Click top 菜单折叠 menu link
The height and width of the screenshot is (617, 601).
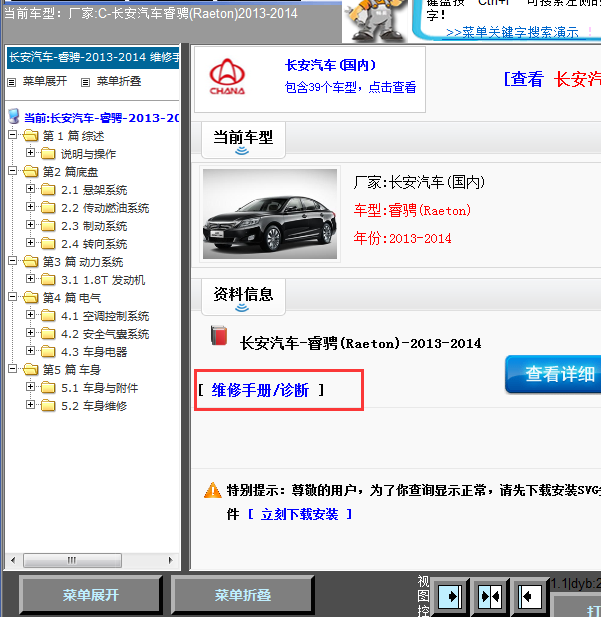click(x=119, y=81)
